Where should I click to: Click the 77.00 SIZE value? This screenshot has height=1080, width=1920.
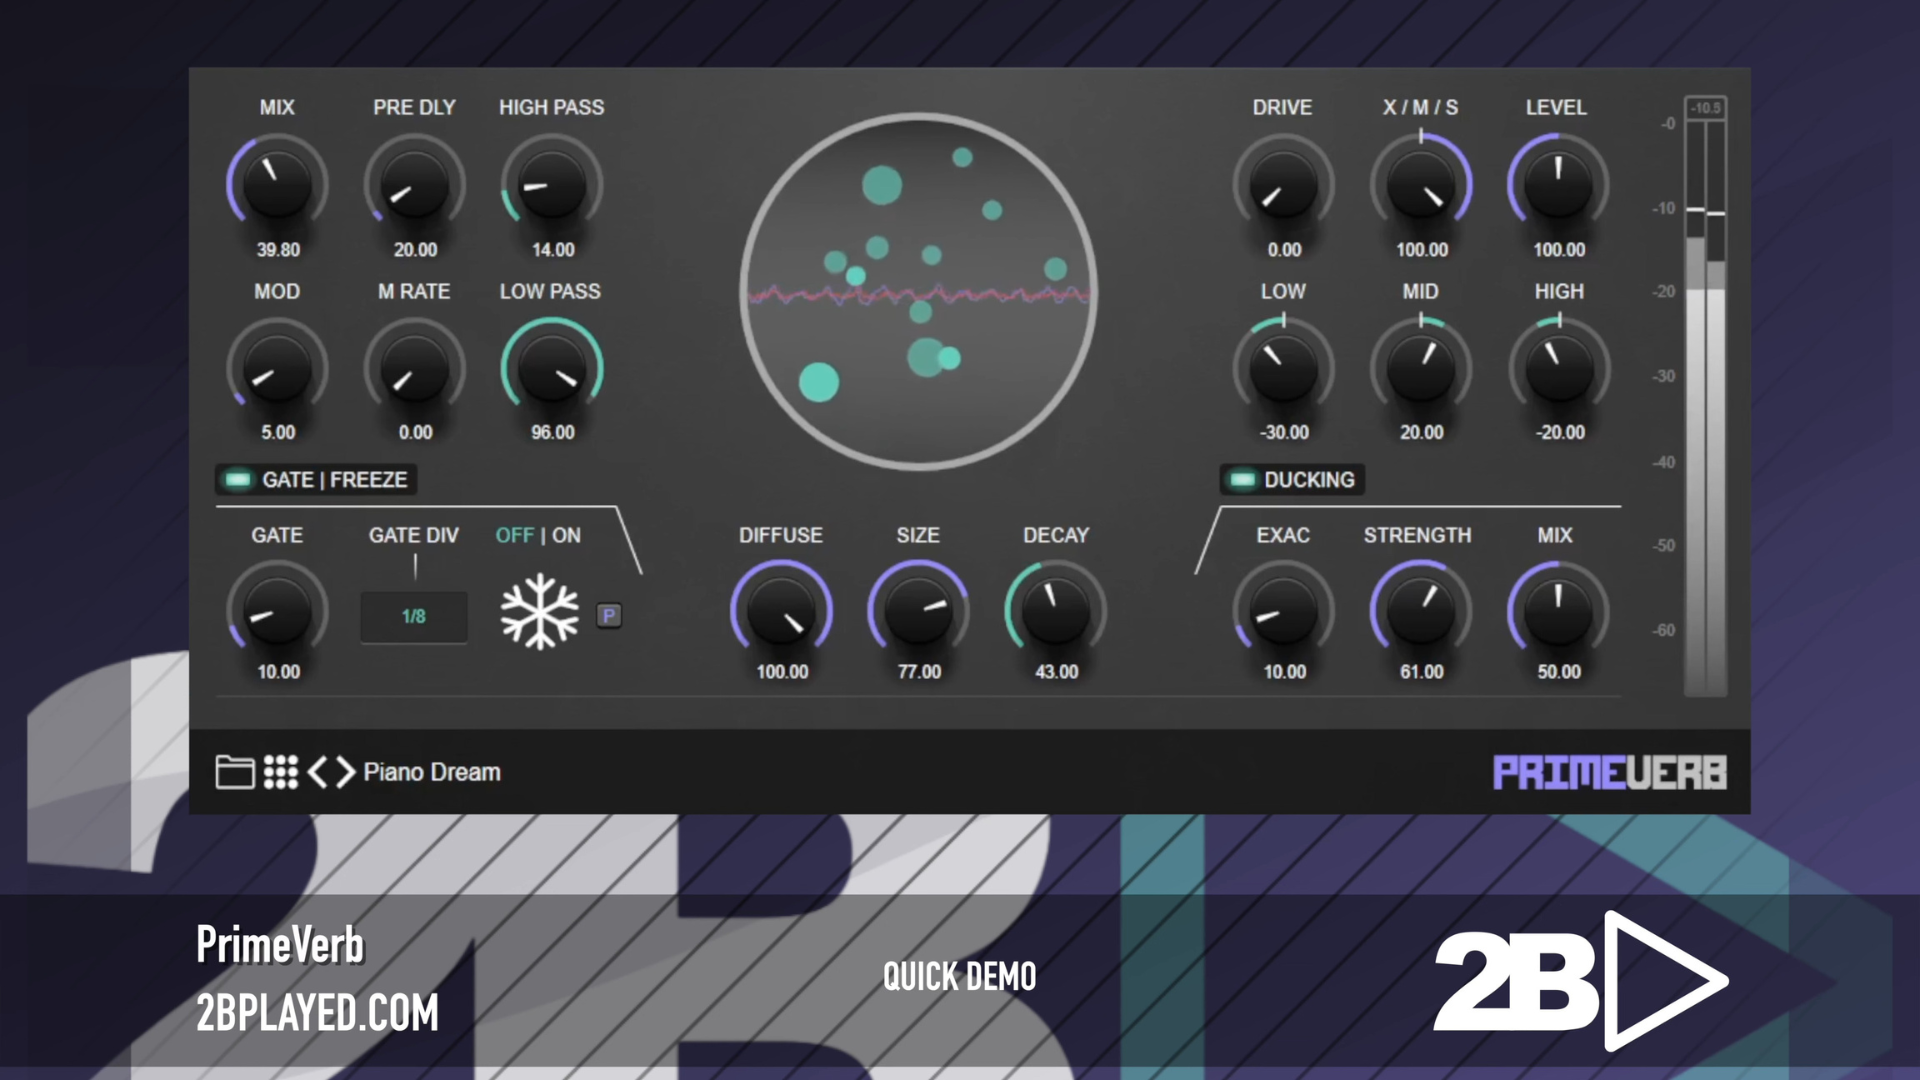coord(919,672)
